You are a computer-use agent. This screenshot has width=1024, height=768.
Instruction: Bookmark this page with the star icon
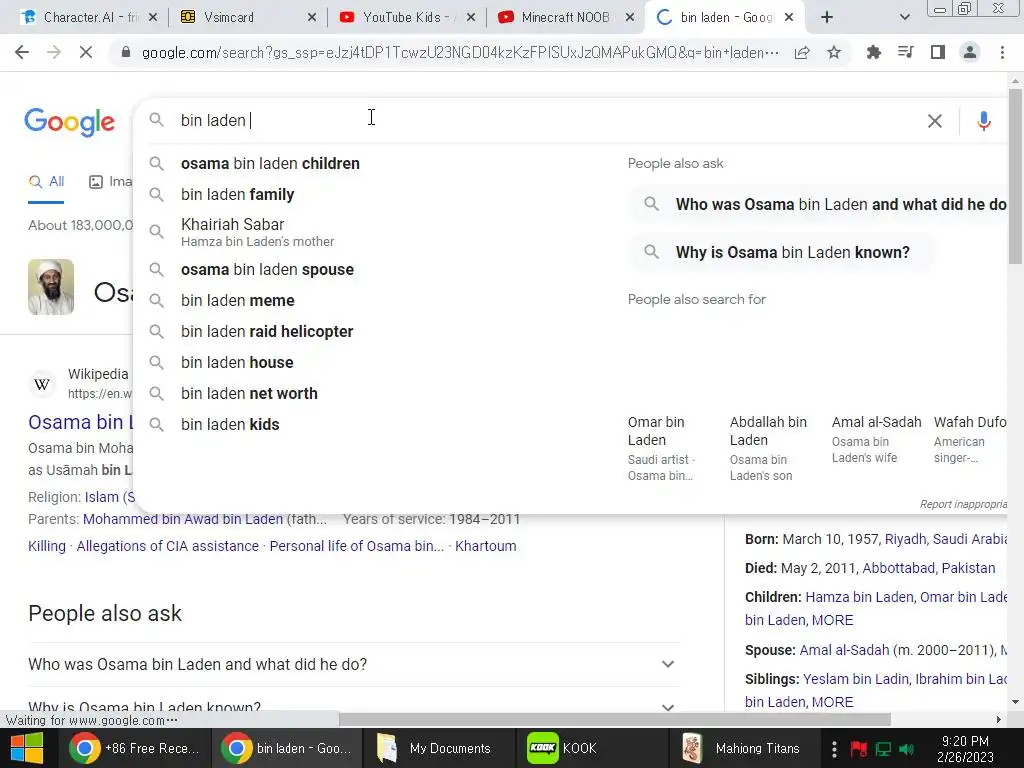834,52
